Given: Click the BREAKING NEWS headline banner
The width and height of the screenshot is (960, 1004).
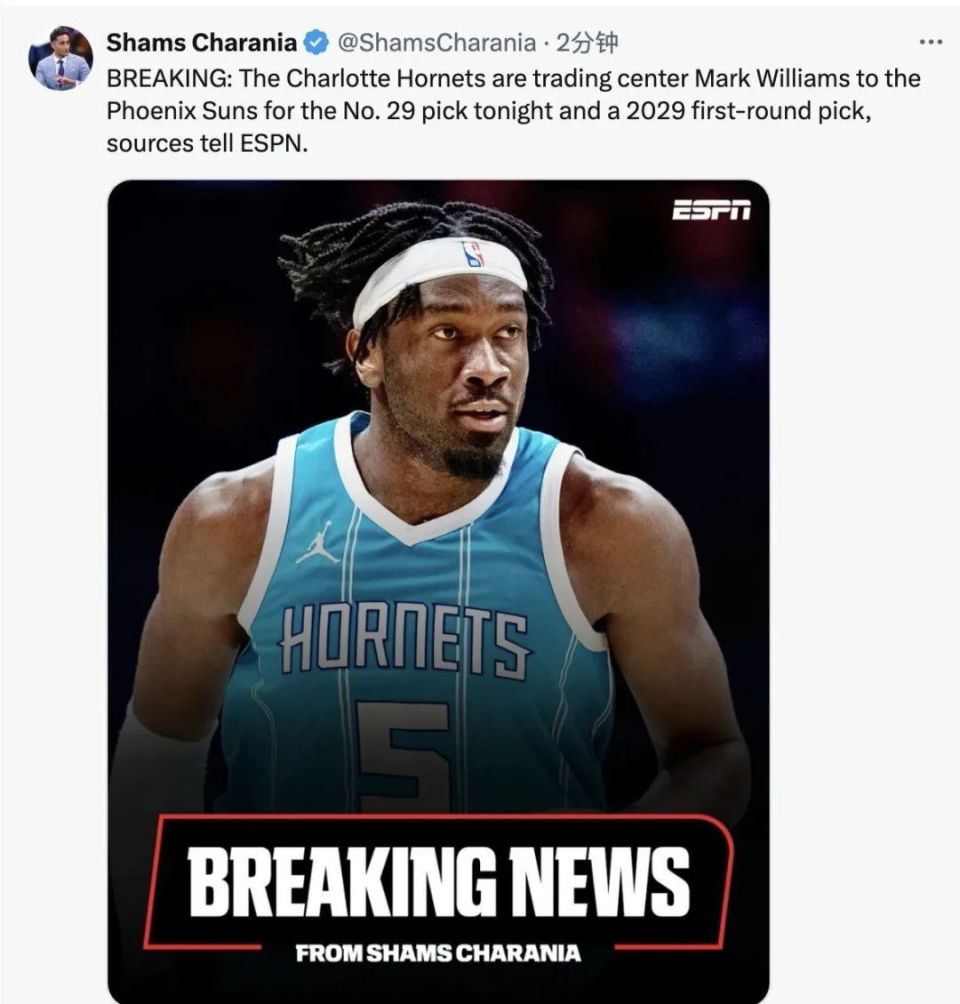Looking at the screenshot, I should (x=439, y=882).
